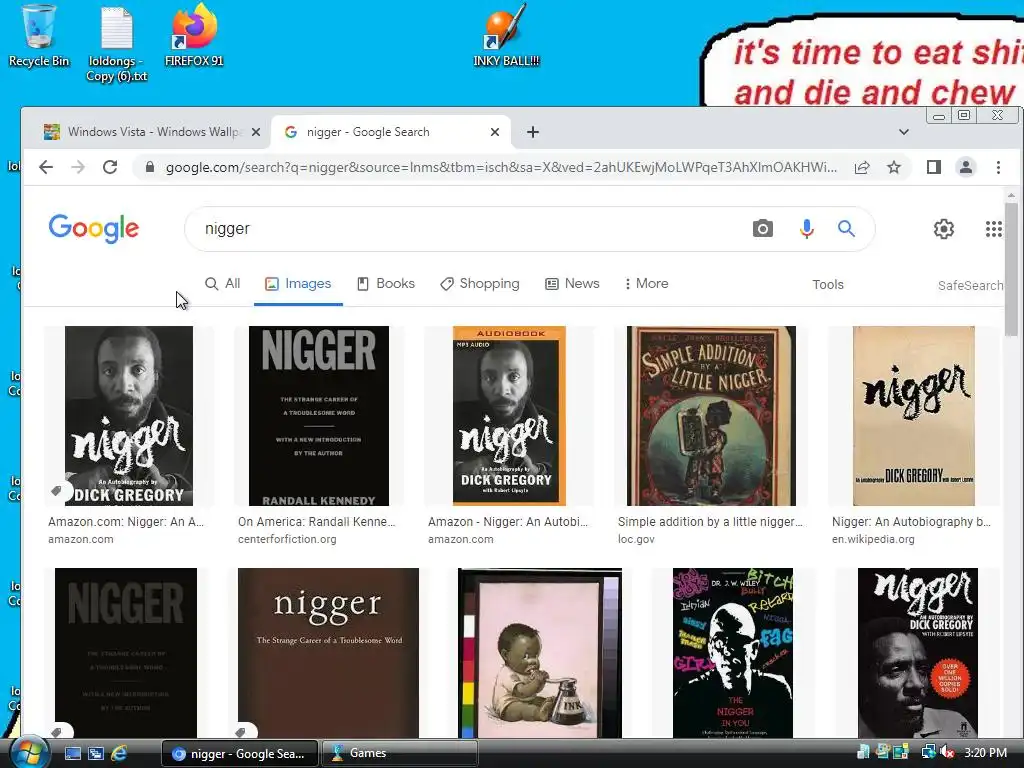Launch the FIREFOX 91 desktop shortcut
The width and height of the screenshot is (1024, 768).
[x=194, y=36]
